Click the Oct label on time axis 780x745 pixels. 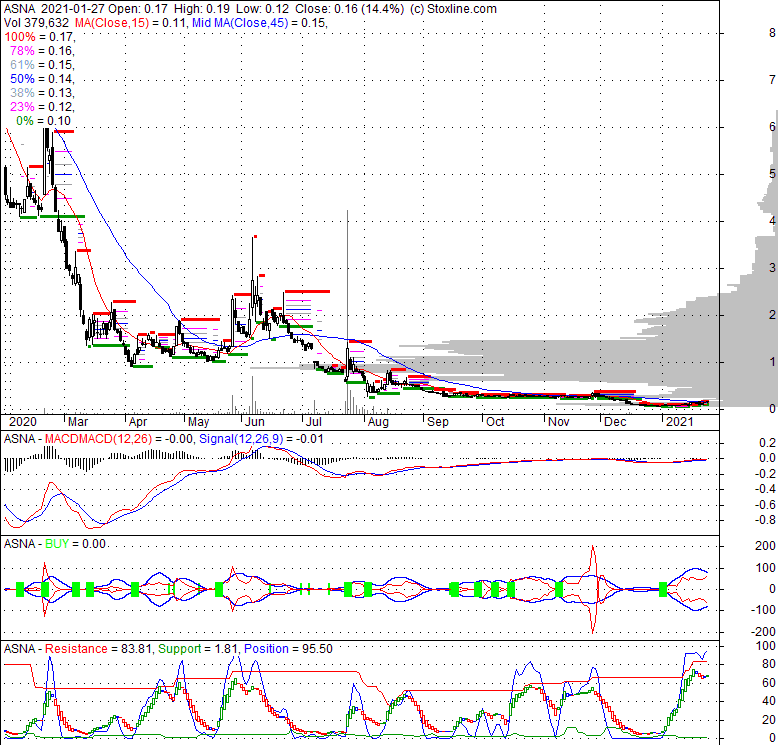click(495, 422)
